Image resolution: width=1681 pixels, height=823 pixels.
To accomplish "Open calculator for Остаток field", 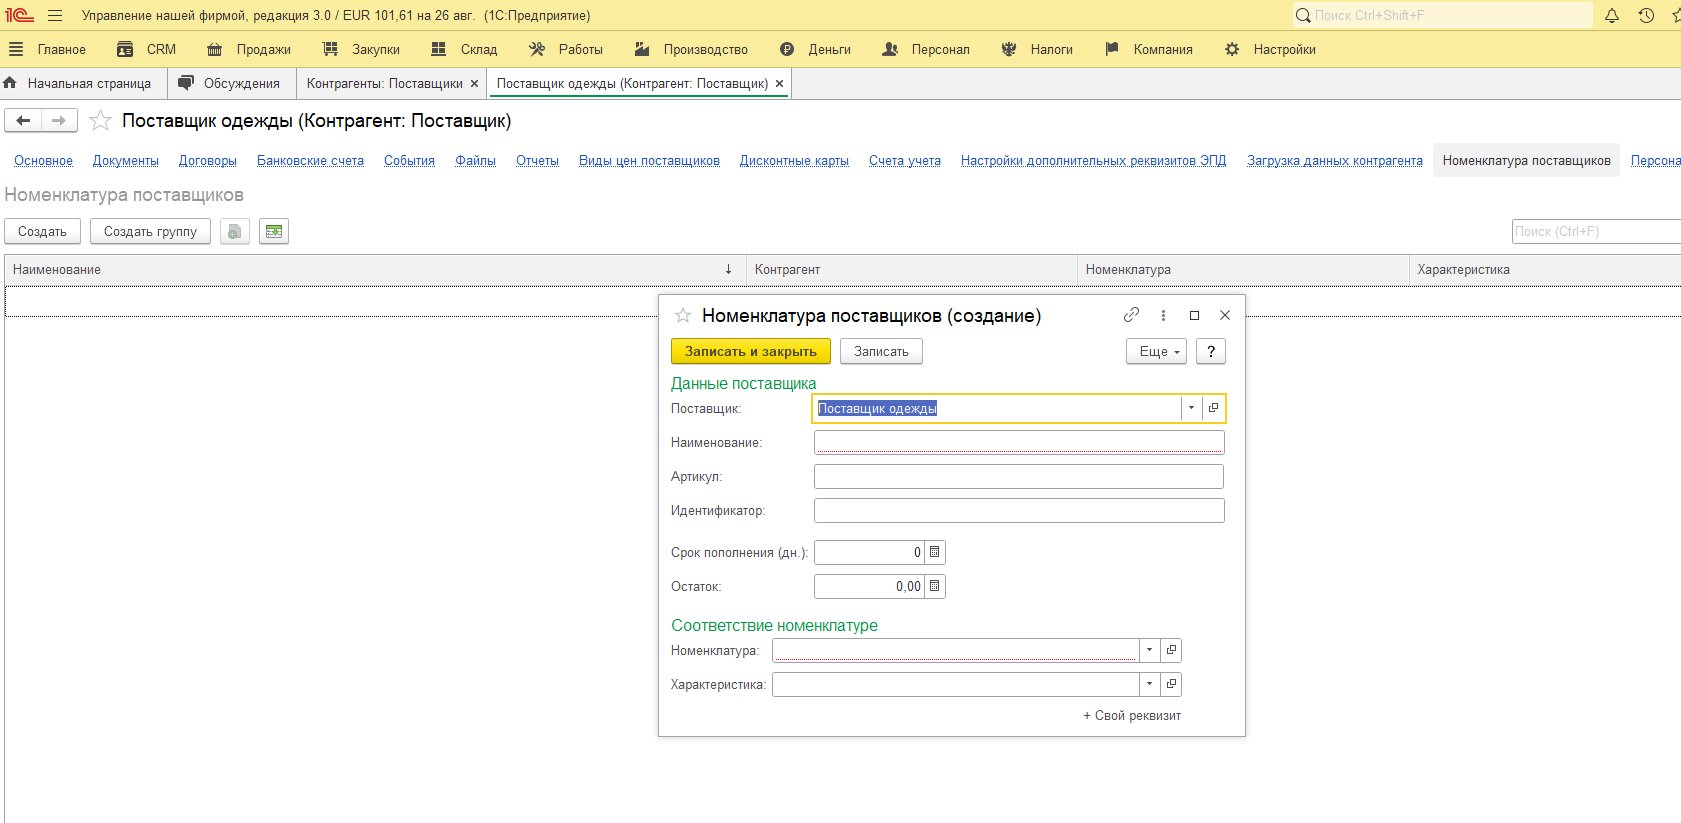I will coord(935,586).
